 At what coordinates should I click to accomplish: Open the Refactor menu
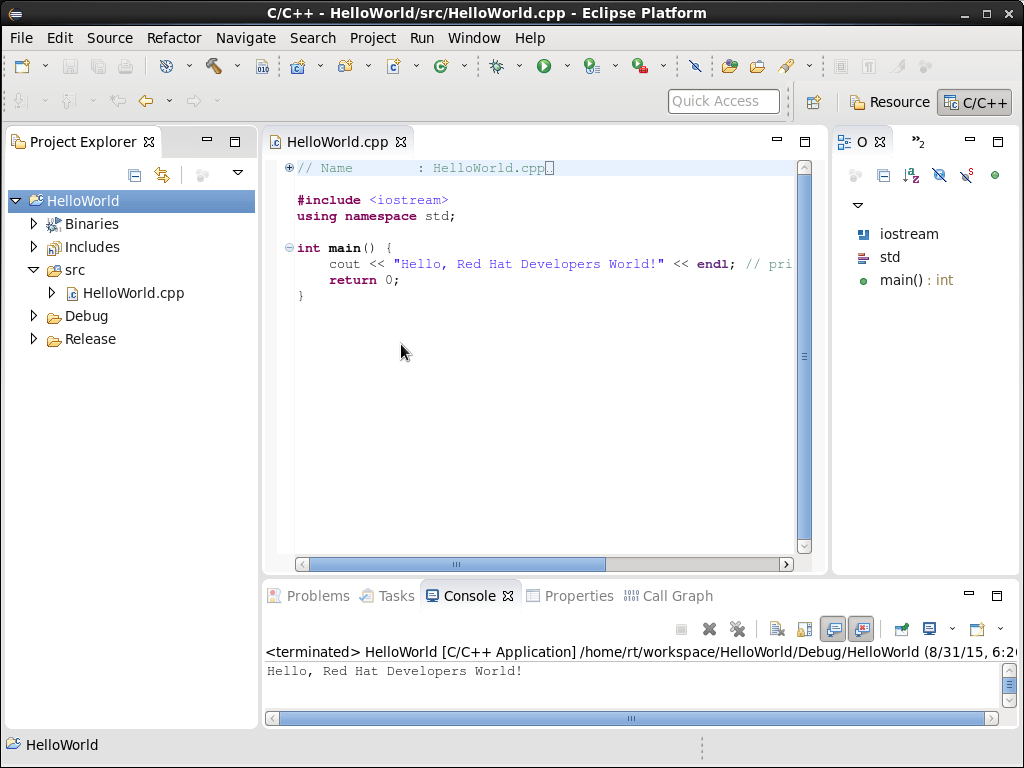[x=174, y=38]
